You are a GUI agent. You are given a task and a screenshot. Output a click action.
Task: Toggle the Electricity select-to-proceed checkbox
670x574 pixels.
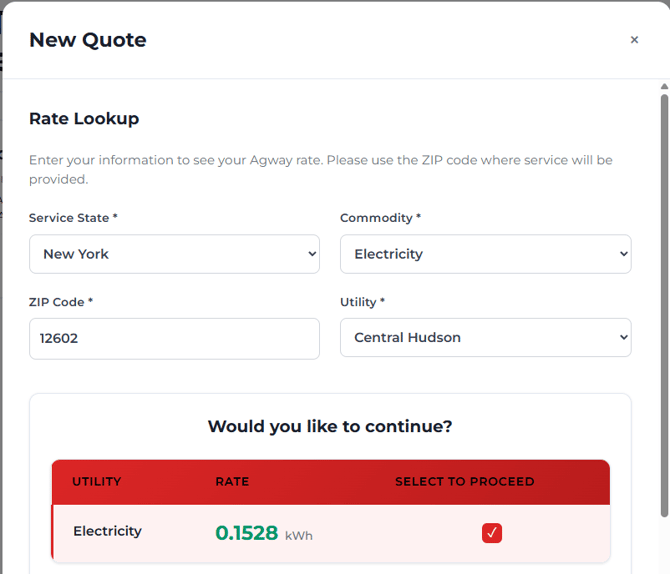tap(492, 533)
